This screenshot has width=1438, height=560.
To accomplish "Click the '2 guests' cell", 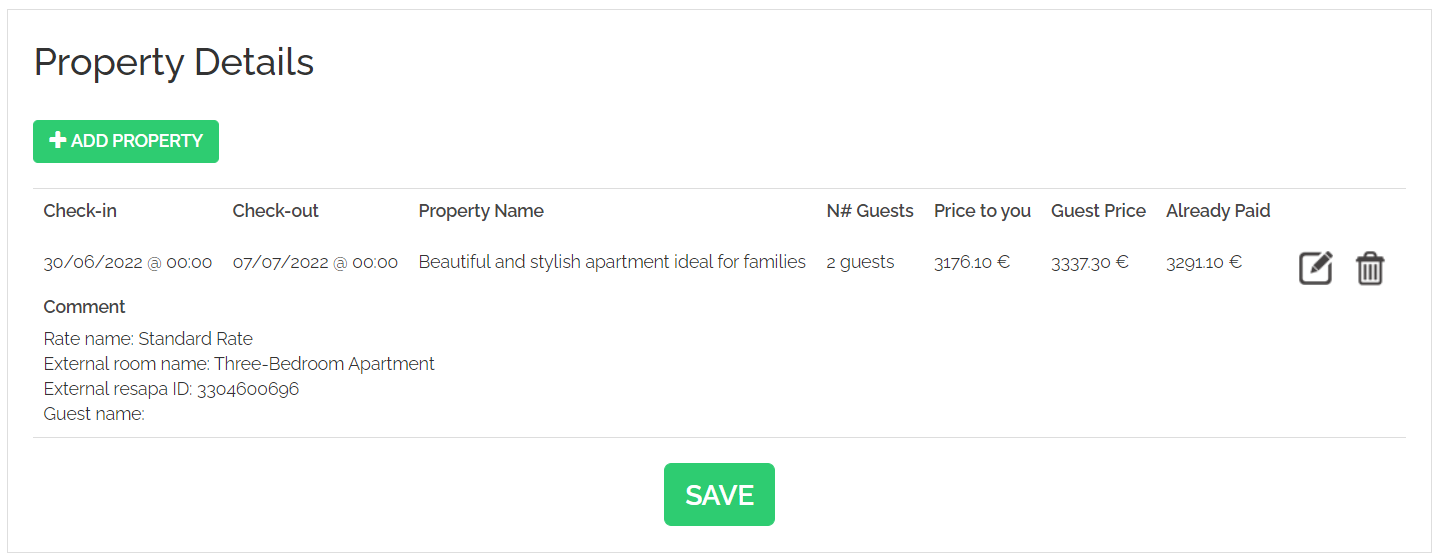I will [860, 262].
